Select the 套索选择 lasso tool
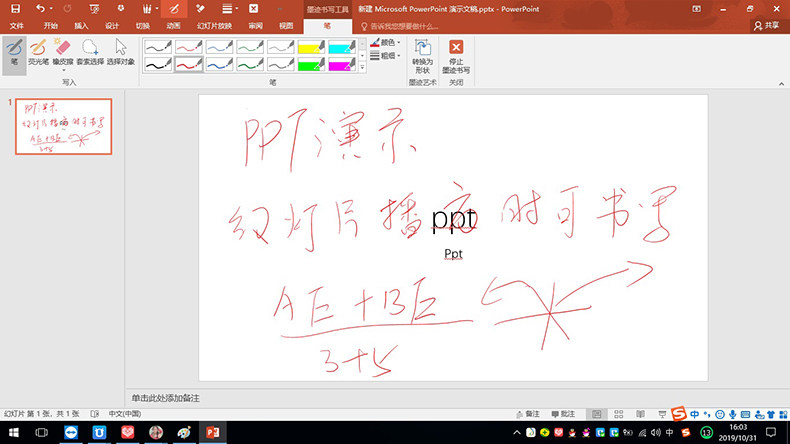Viewport: 790px width, 444px height. (x=90, y=52)
